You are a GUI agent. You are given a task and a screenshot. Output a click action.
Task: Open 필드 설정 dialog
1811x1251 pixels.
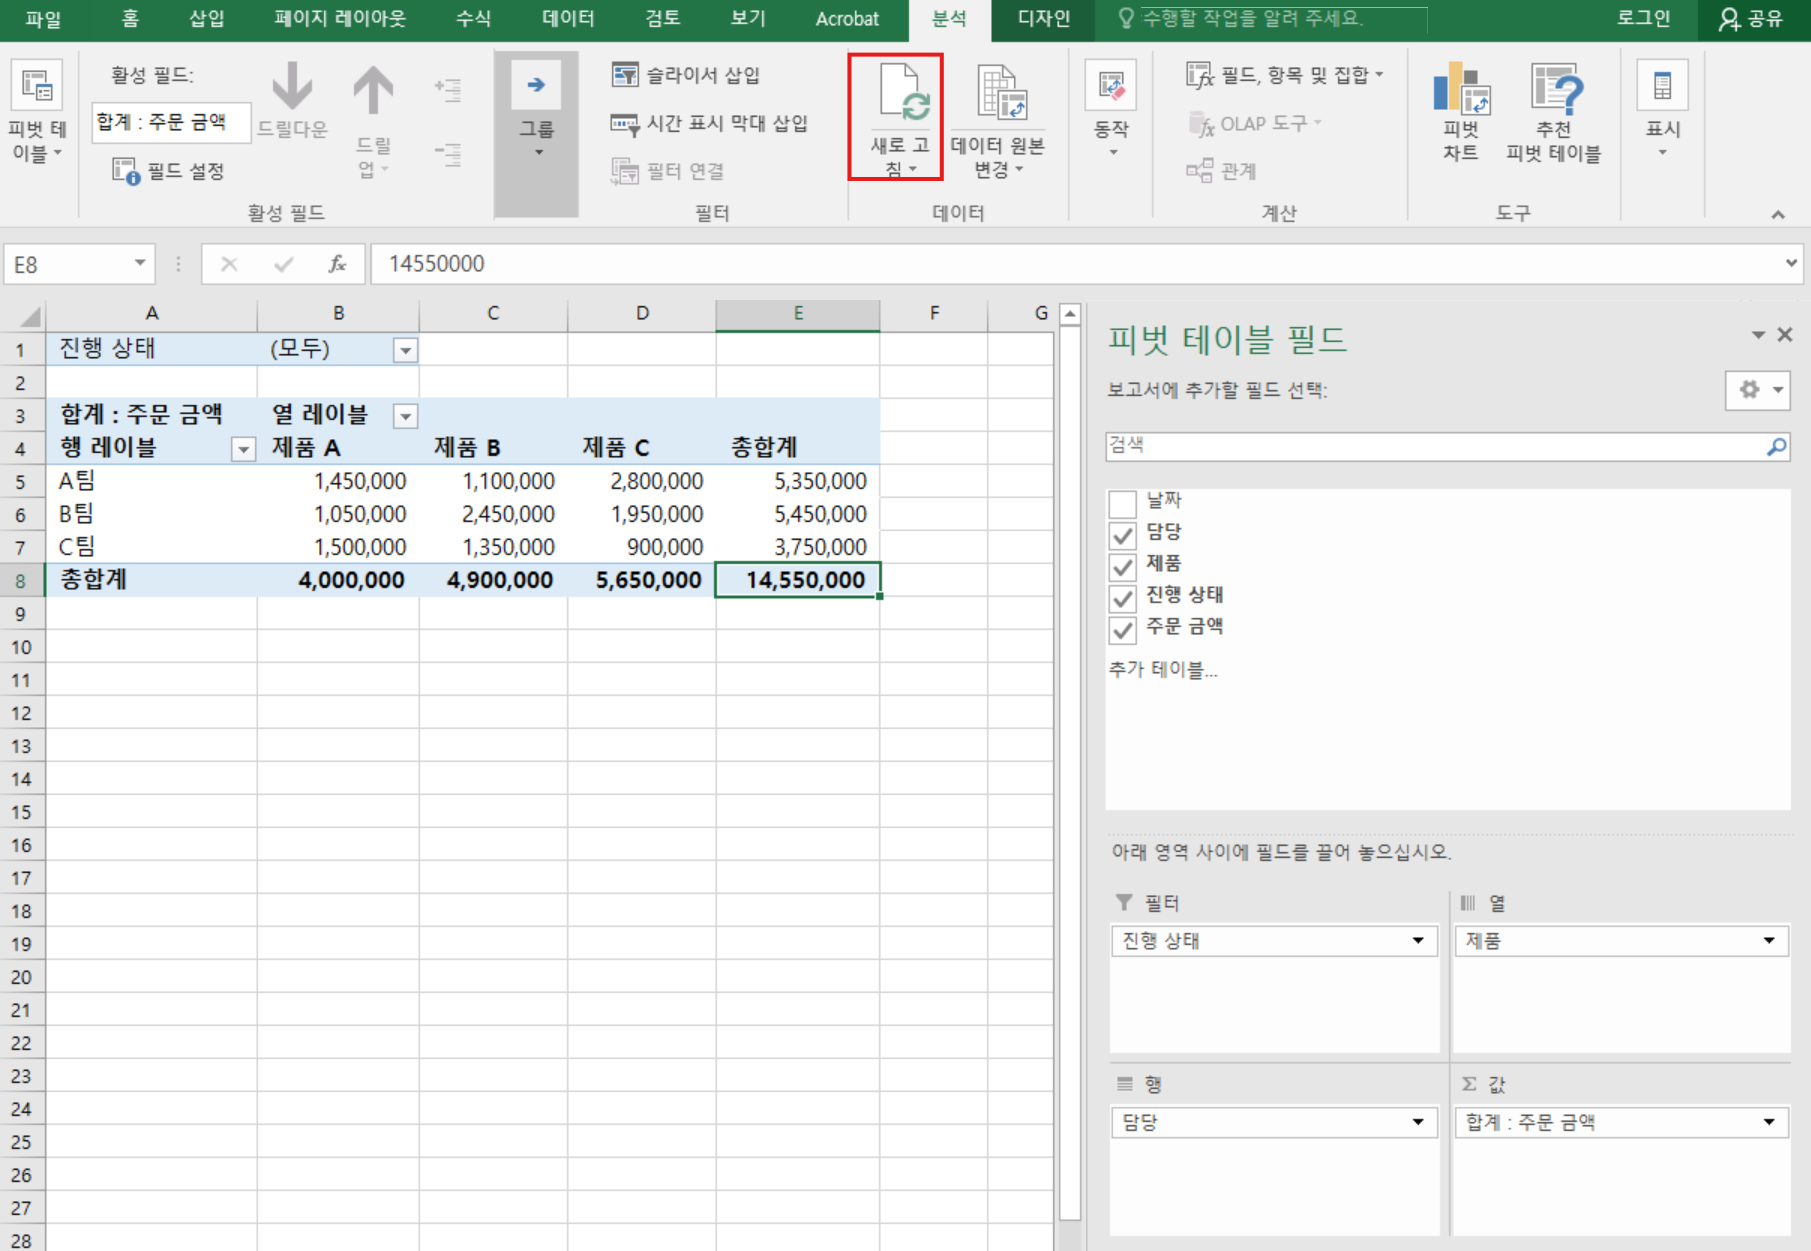(x=168, y=171)
